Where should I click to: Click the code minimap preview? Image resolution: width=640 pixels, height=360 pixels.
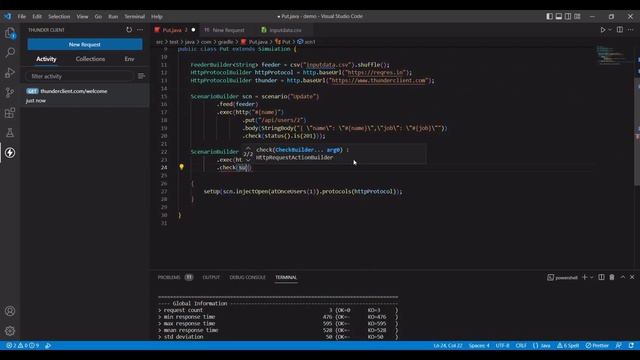point(611,55)
